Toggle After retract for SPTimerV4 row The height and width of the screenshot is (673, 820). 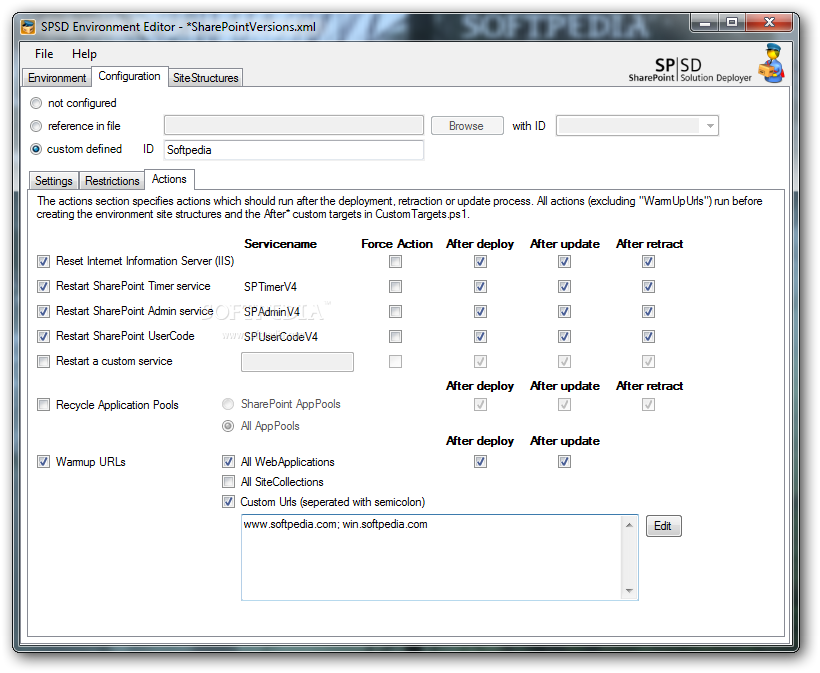(648, 287)
